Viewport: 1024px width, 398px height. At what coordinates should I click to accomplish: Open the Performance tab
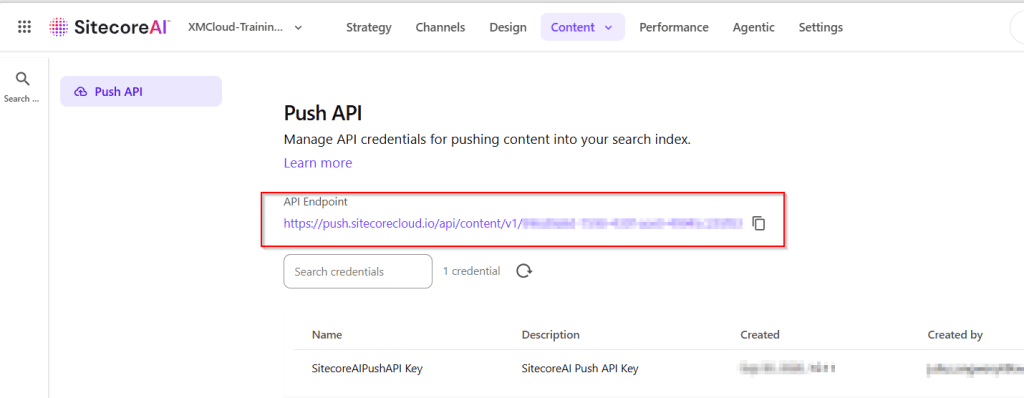pos(673,27)
